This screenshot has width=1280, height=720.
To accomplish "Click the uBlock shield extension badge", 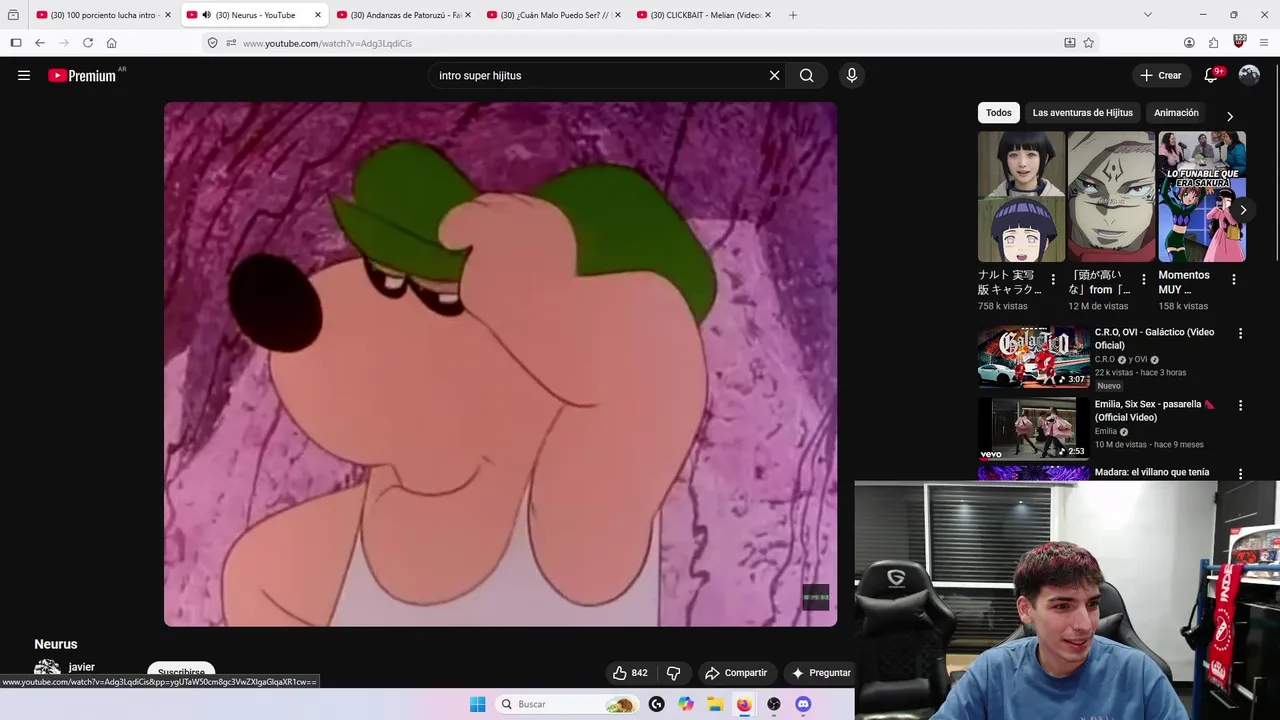I will pos(1239,42).
